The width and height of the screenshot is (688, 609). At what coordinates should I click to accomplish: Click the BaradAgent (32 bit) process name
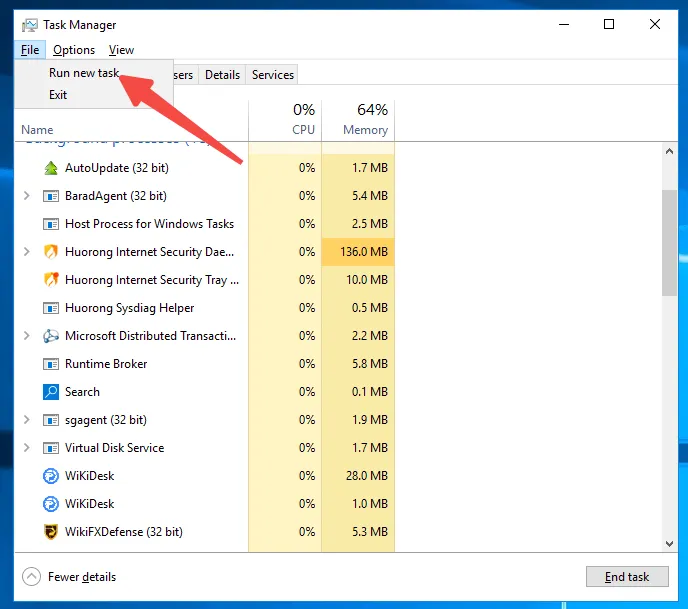[x=116, y=196]
